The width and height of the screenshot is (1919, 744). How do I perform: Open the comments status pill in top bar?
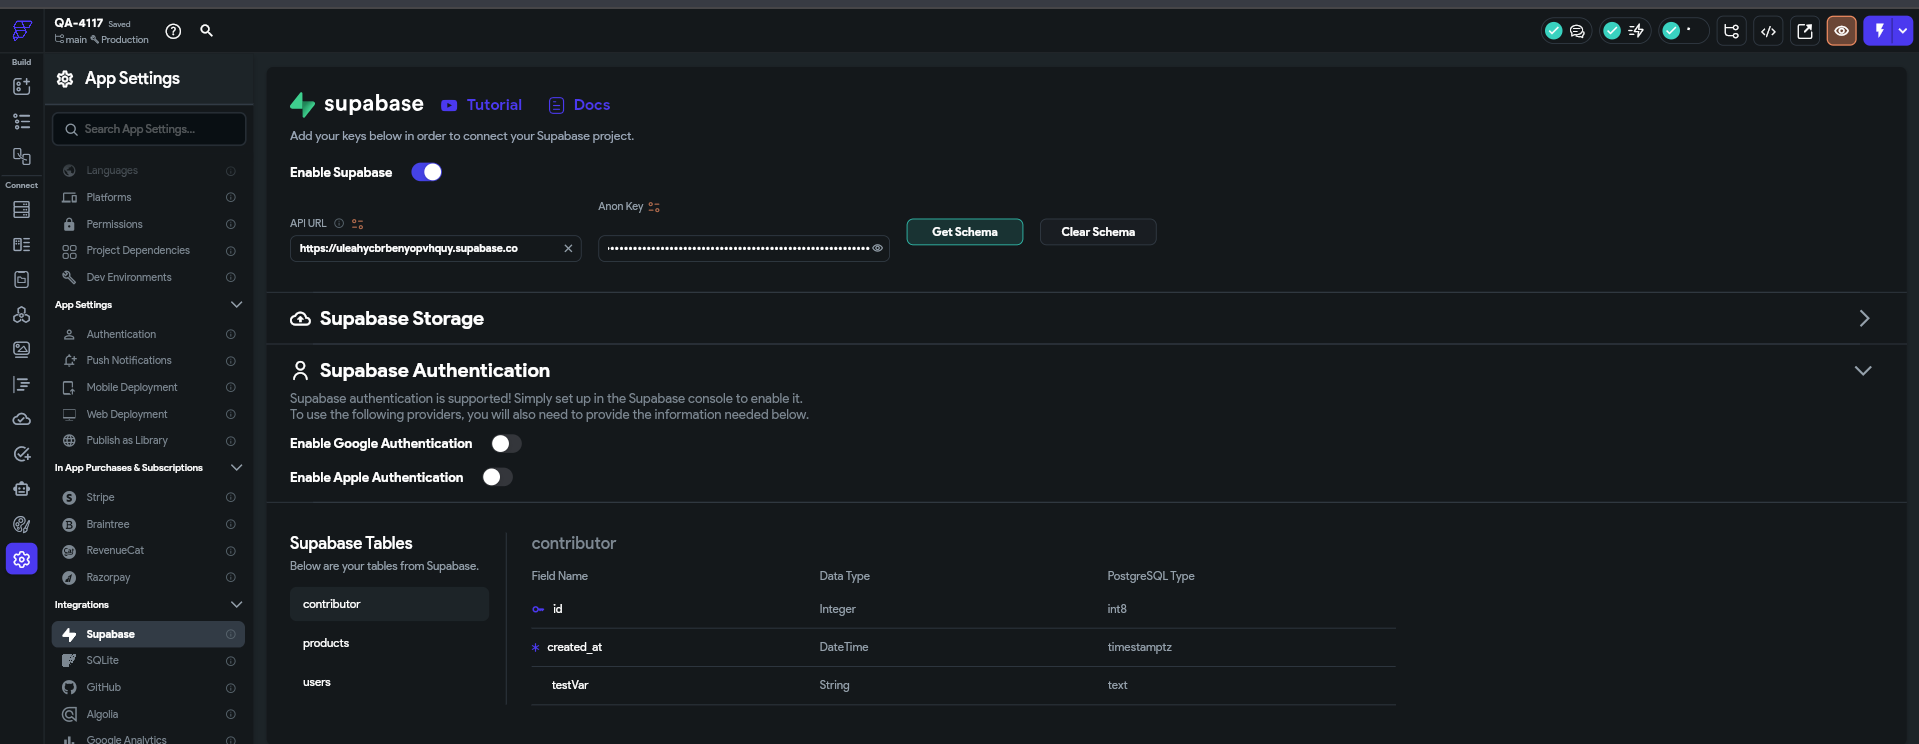point(1565,31)
